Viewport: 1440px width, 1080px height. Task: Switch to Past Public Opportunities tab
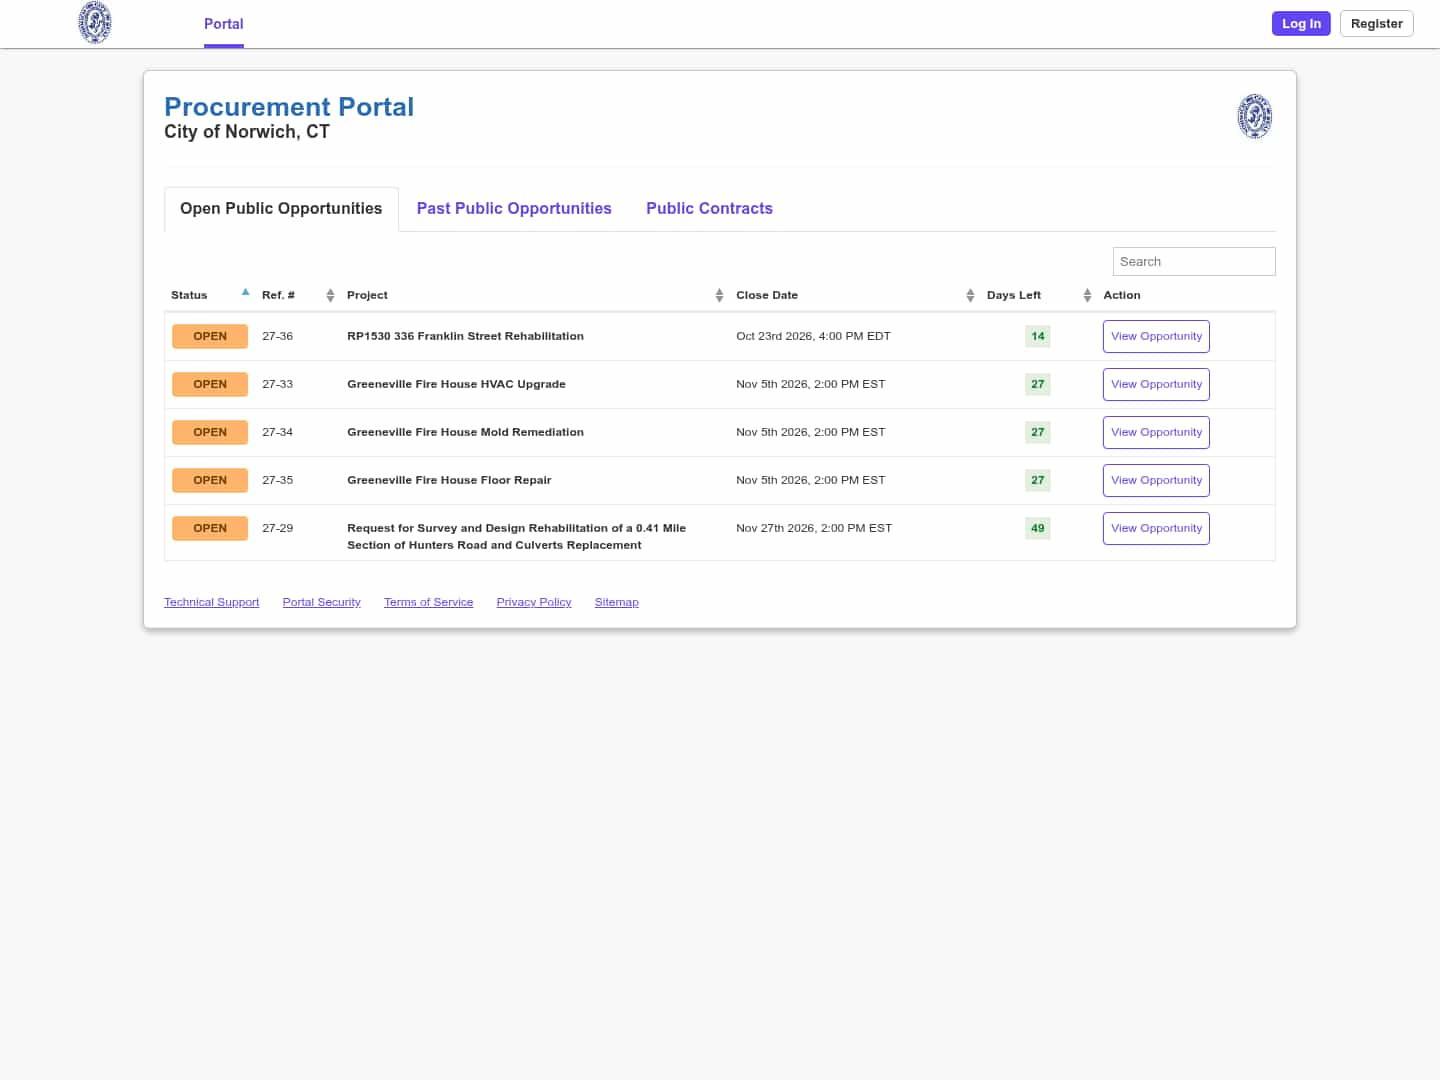click(514, 209)
